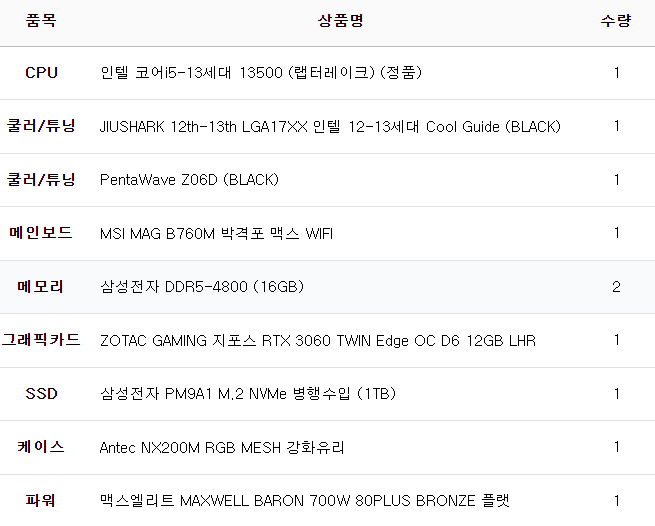Click 삼성전자 DDR5-4800 (16GB) product name
Viewport: 655px width, 526px height.
pyautogui.click(x=202, y=287)
